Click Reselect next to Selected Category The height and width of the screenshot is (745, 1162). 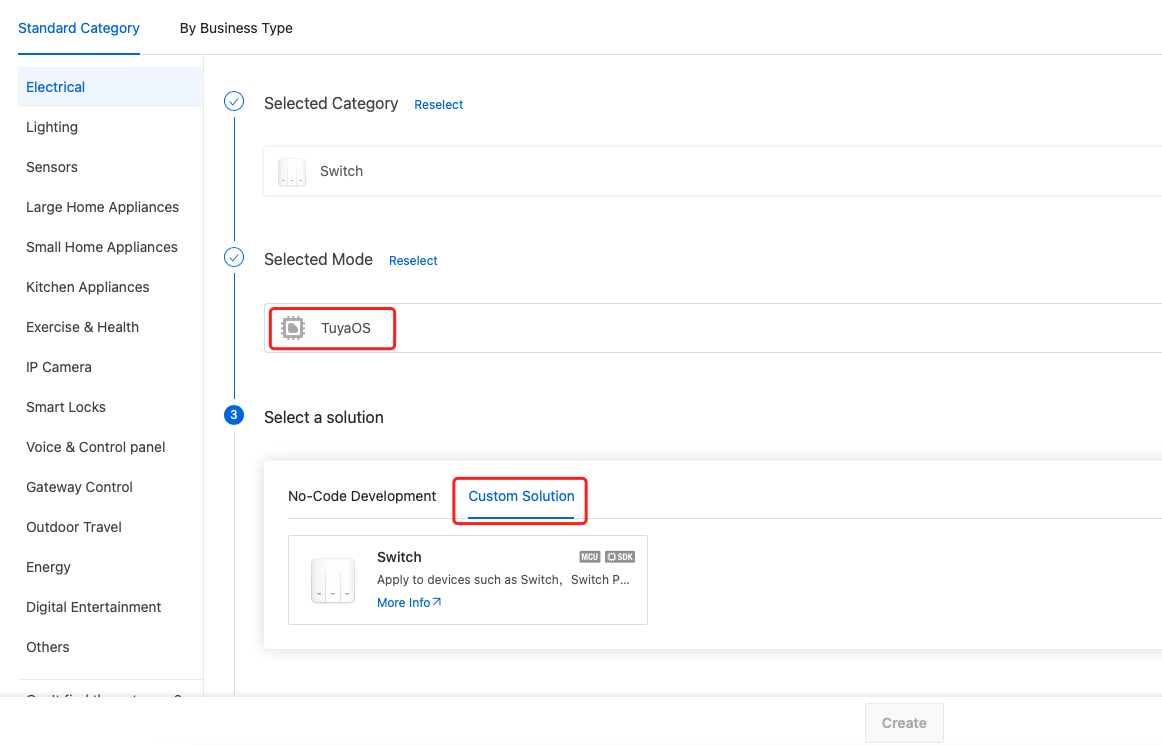(439, 105)
